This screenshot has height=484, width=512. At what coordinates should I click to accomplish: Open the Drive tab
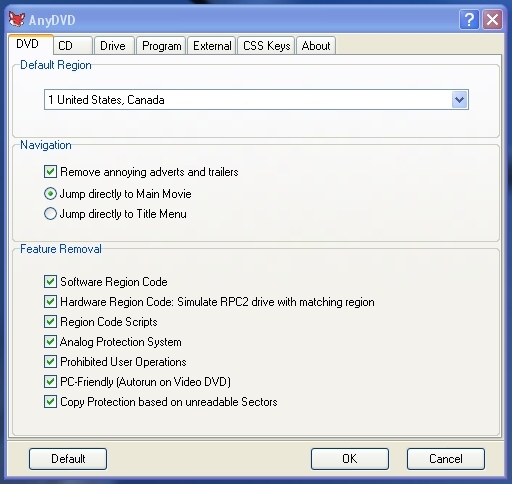click(114, 46)
